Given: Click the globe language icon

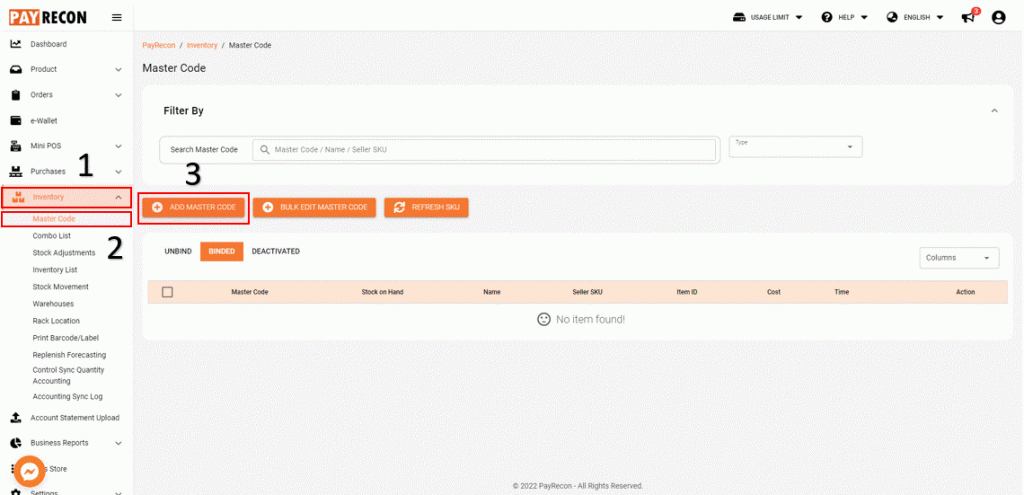Looking at the screenshot, I should click(x=892, y=18).
